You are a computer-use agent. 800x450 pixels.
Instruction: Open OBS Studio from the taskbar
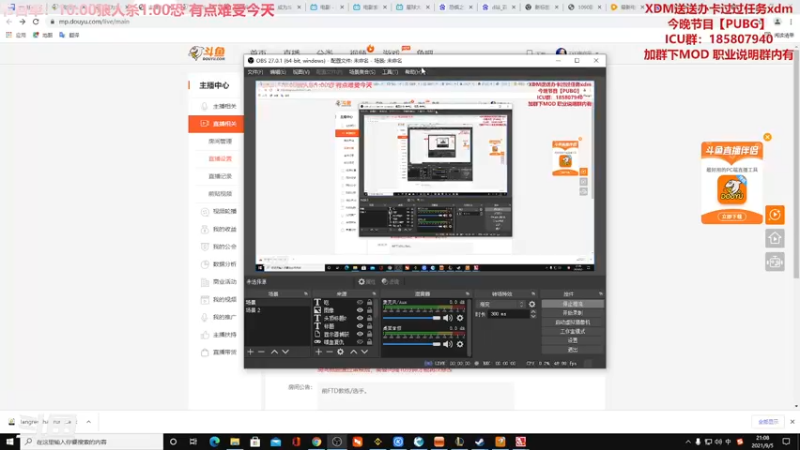click(x=337, y=441)
